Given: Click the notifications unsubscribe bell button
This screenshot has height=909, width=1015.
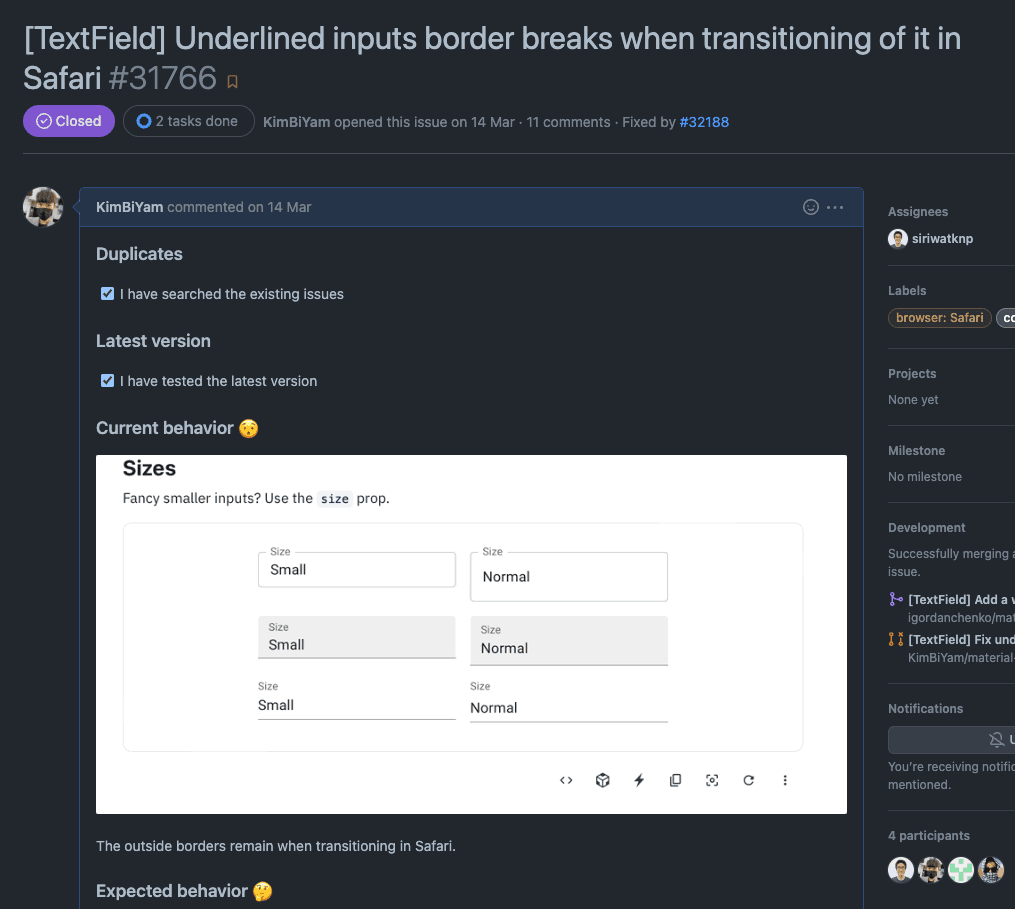Looking at the screenshot, I should pyautogui.click(x=996, y=740).
